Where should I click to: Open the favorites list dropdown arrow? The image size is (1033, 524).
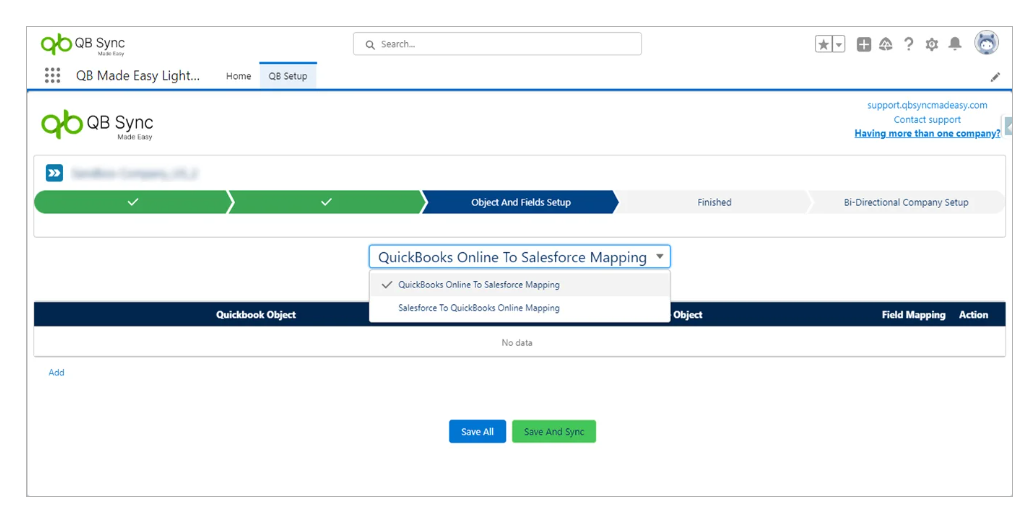[x=839, y=44]
